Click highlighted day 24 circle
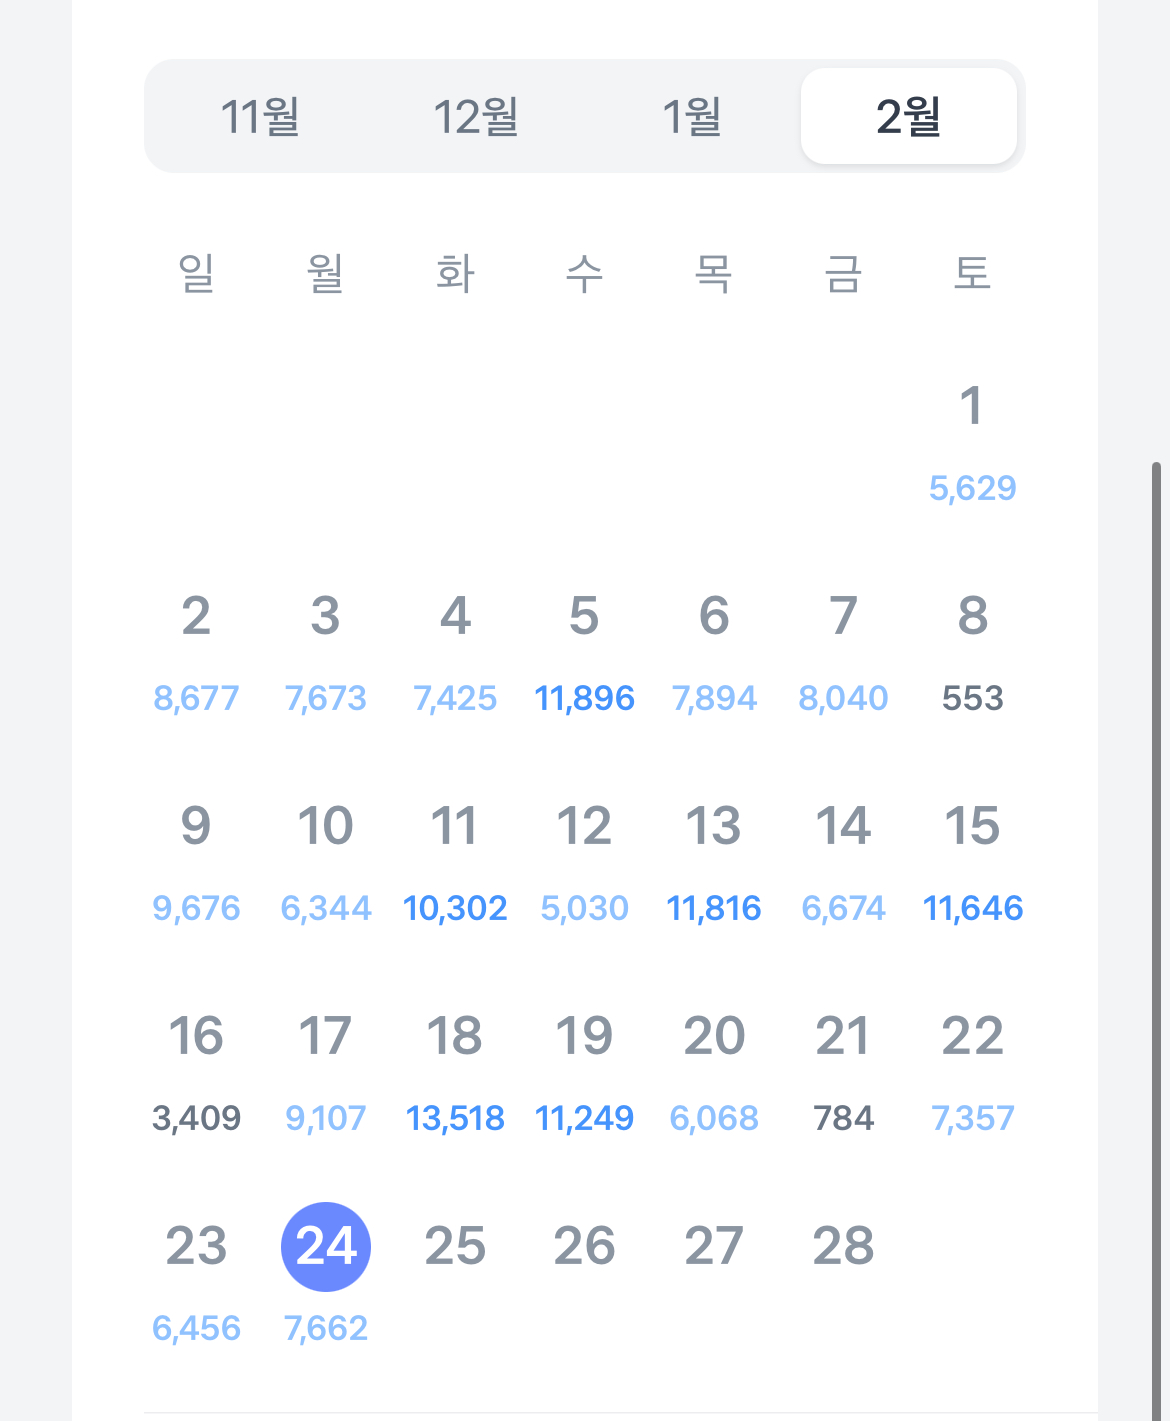The image size is (1170, 1421). pyautogui.click(x=326, y=1246)
